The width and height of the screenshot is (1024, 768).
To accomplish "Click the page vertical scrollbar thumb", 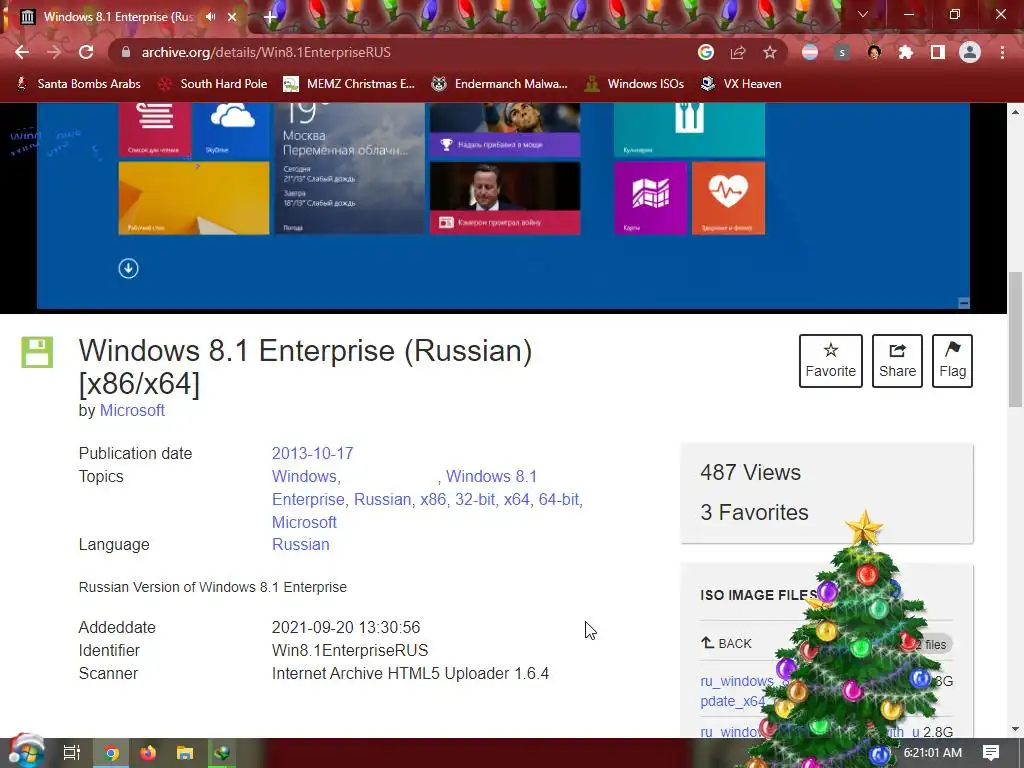I will click(x=1016, y=340).
